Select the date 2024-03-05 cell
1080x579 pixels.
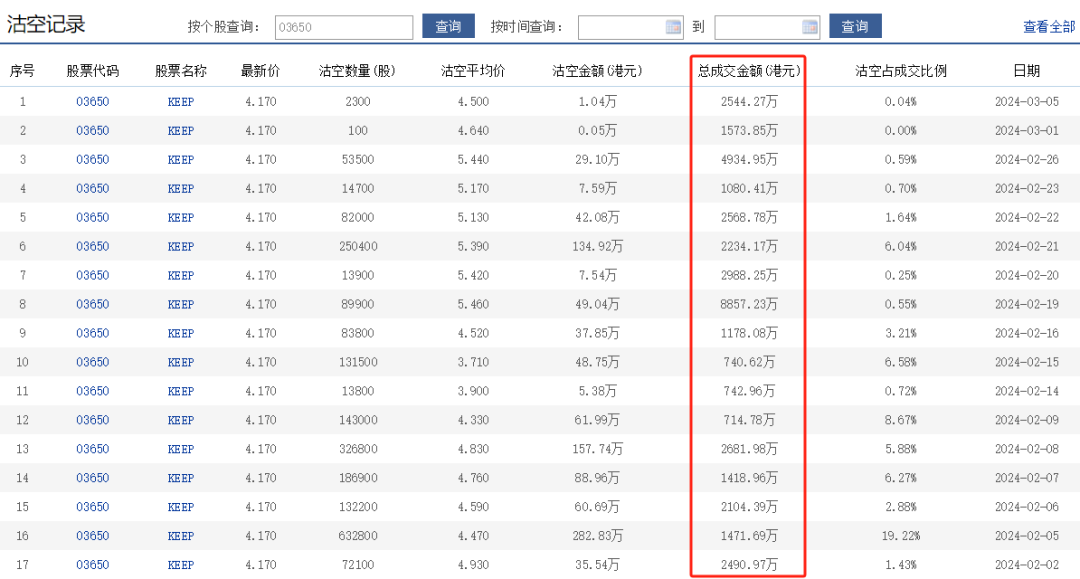(1026, 101)
